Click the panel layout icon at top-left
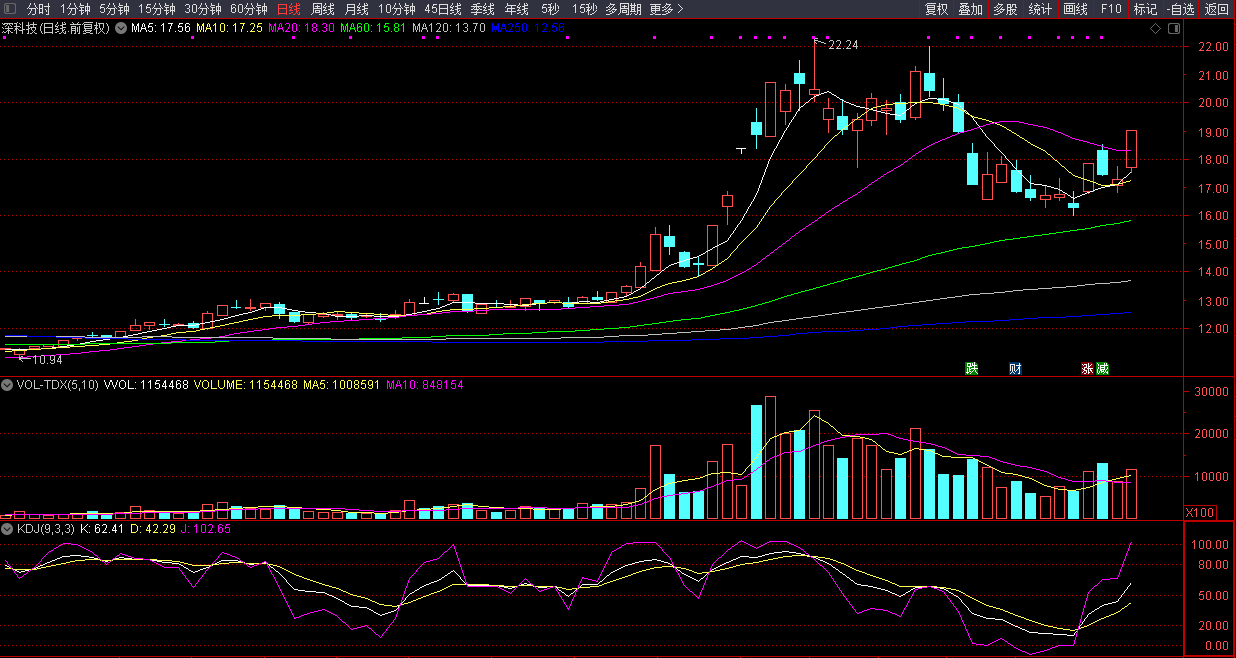This screenshot has height=658, width=1236. coord(9,9)
